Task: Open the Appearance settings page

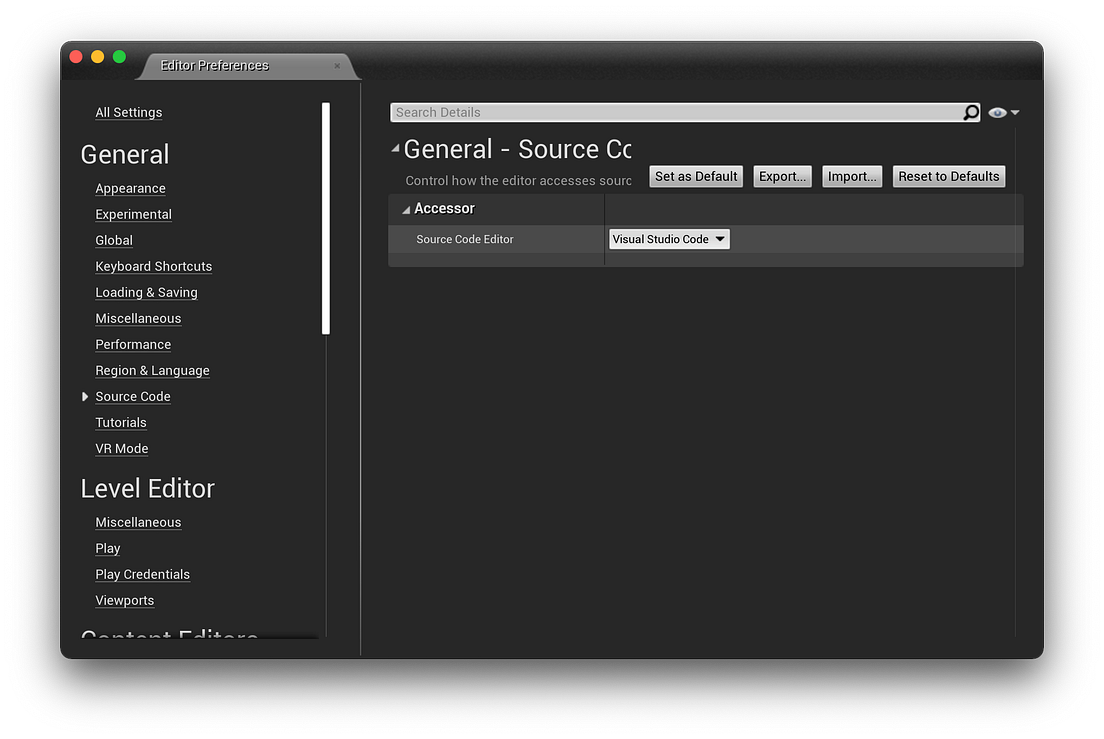Action: [x=130, y=188]
